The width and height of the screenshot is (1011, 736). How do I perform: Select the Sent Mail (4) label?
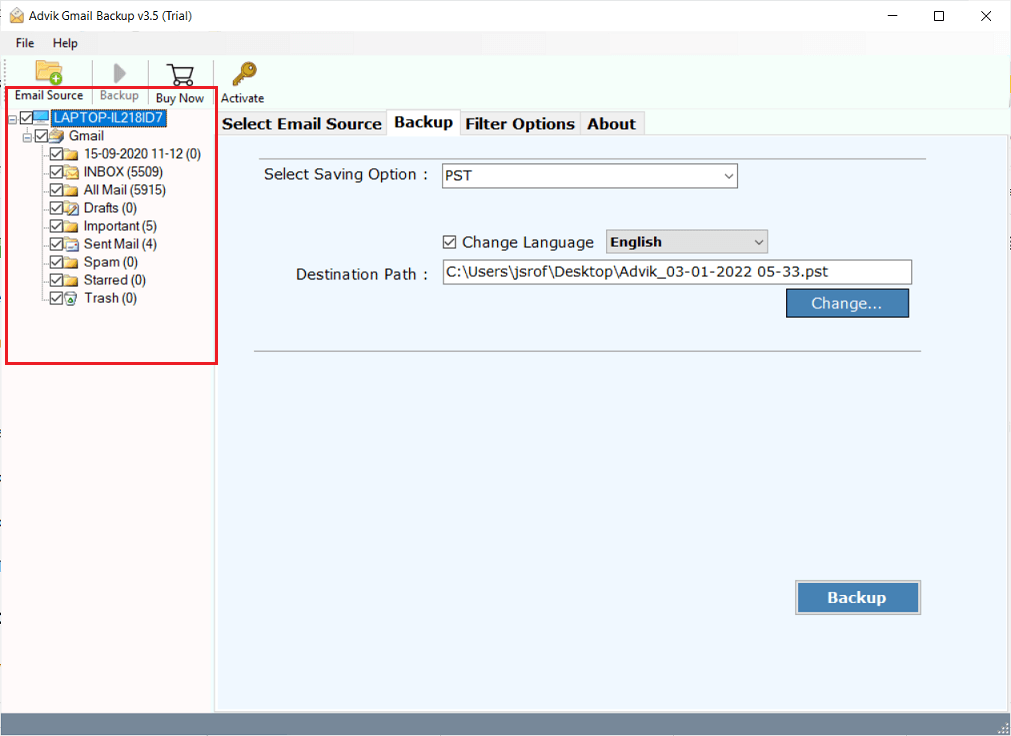pyautogui.click(x=120, y=244)
